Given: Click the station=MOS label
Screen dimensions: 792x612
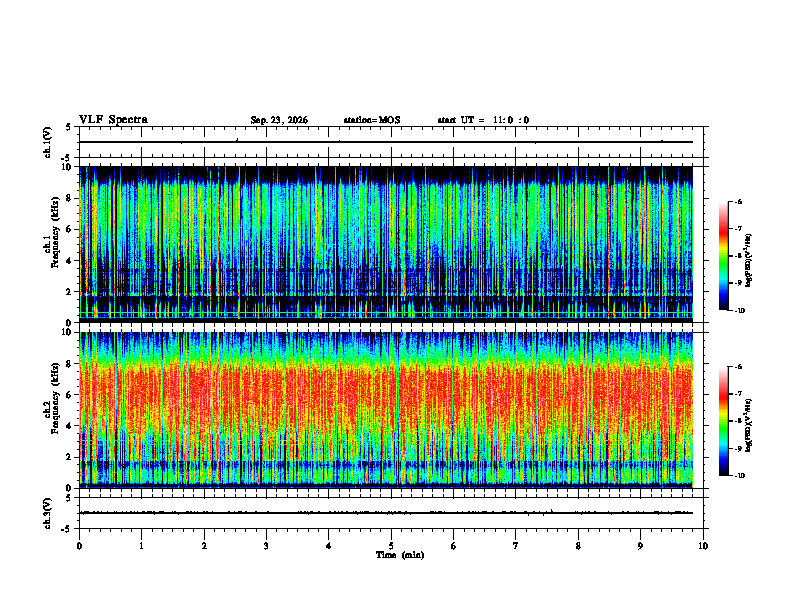Looking at the screenshot, I should click(372, 120).
